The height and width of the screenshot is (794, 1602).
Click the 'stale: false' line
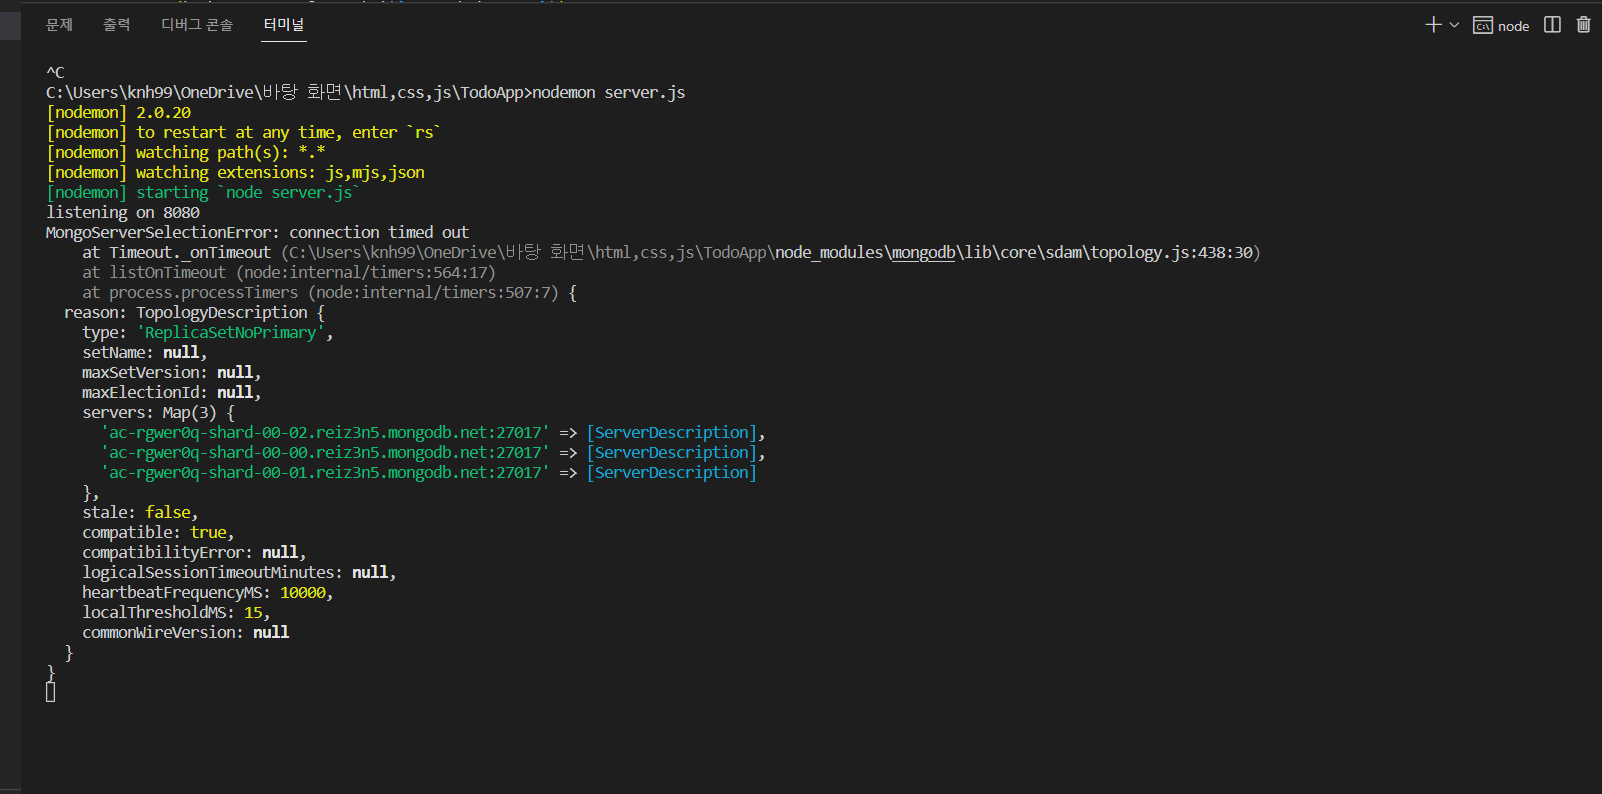pyautogui.click(x=140, y=512)
